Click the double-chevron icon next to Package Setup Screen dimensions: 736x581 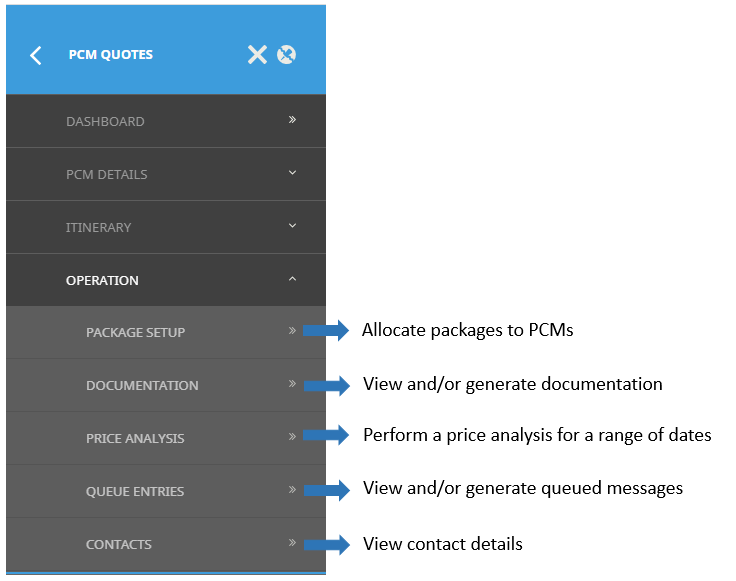click(292, 331)
